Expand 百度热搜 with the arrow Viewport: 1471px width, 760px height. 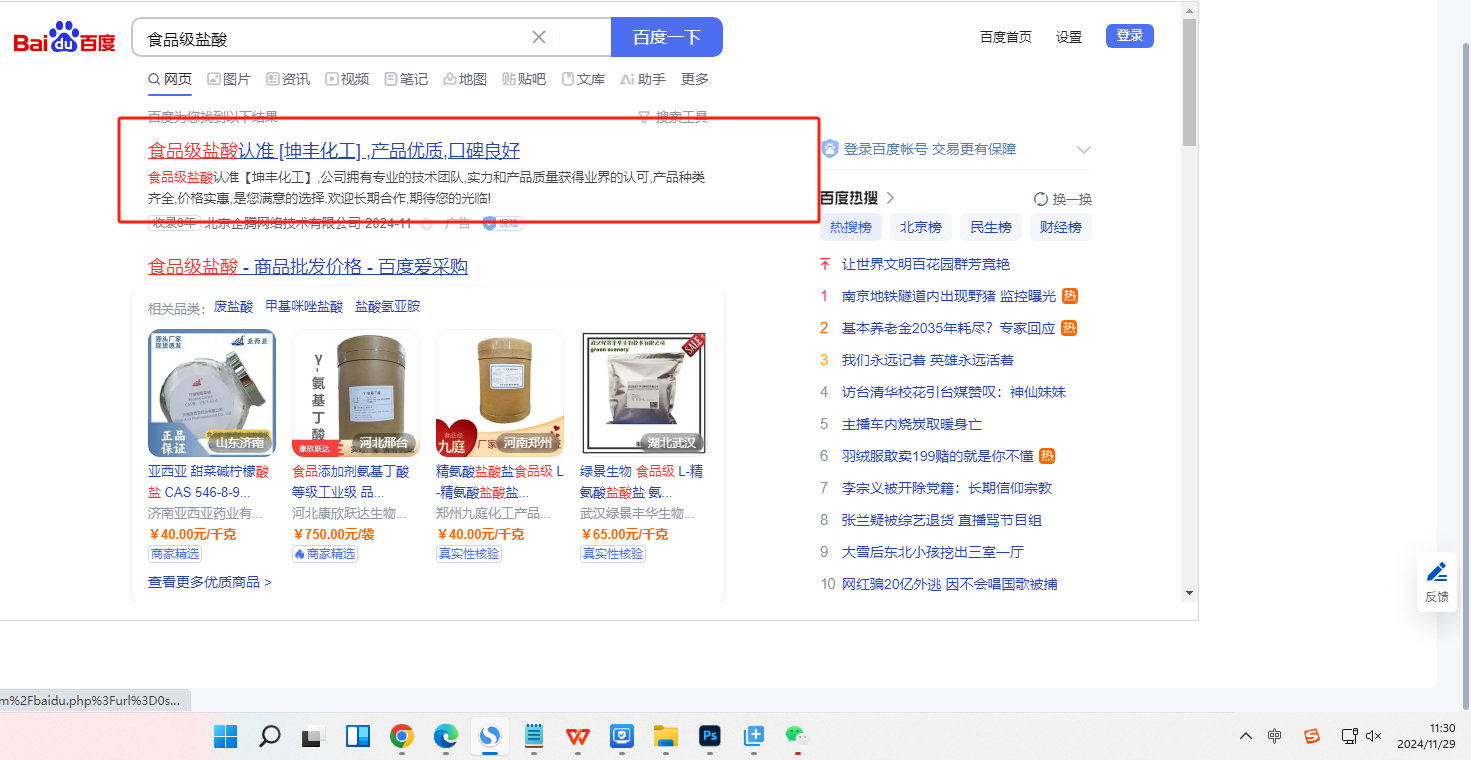[890, 198]
